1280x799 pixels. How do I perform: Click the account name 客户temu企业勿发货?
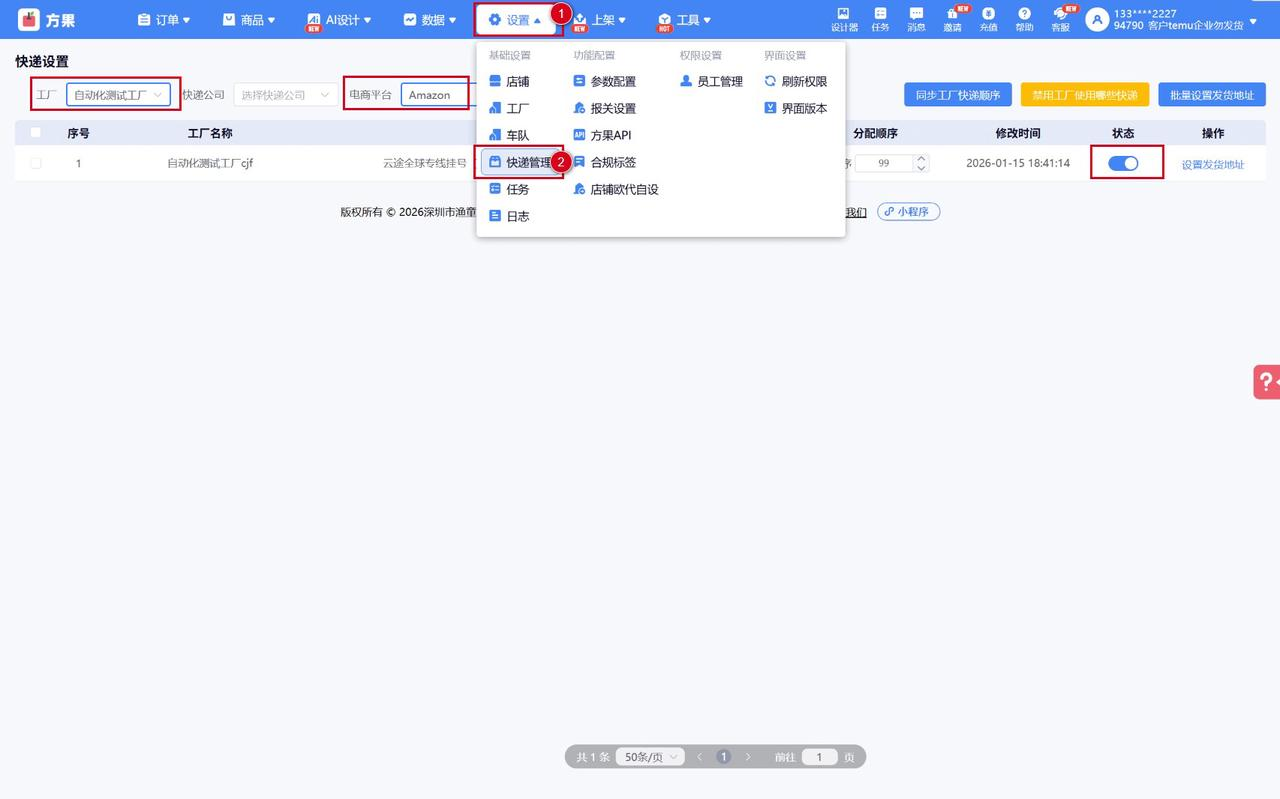coord(1195,26)
